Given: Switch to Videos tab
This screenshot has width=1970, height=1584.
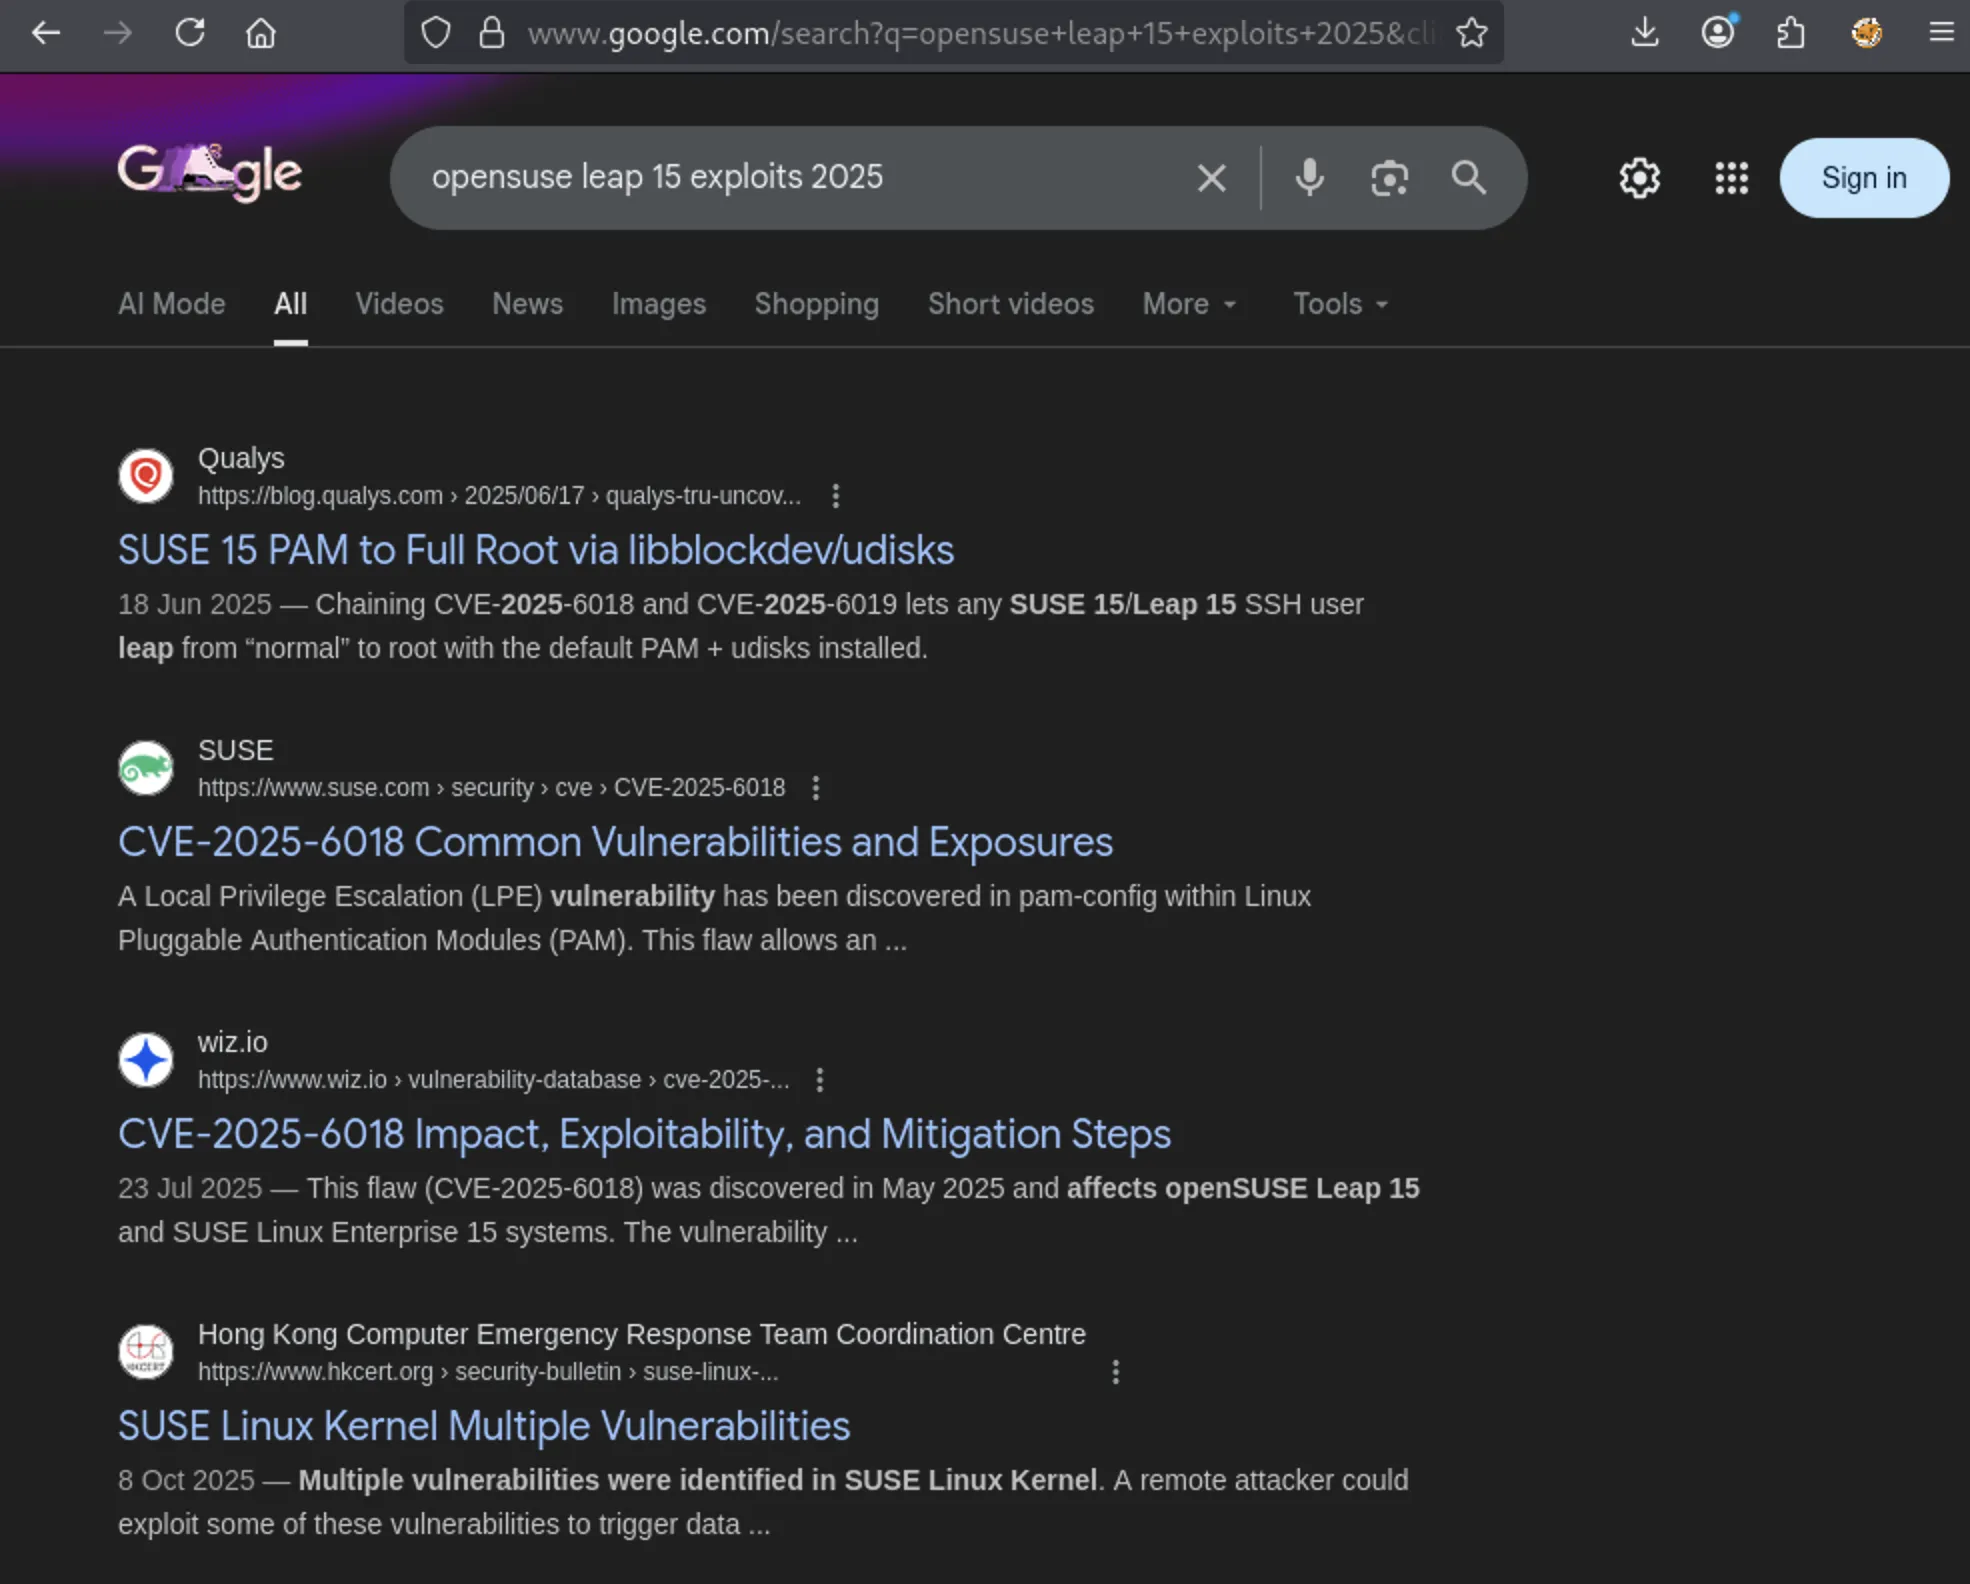Looking at the screenshot, I should click(399, 304).
